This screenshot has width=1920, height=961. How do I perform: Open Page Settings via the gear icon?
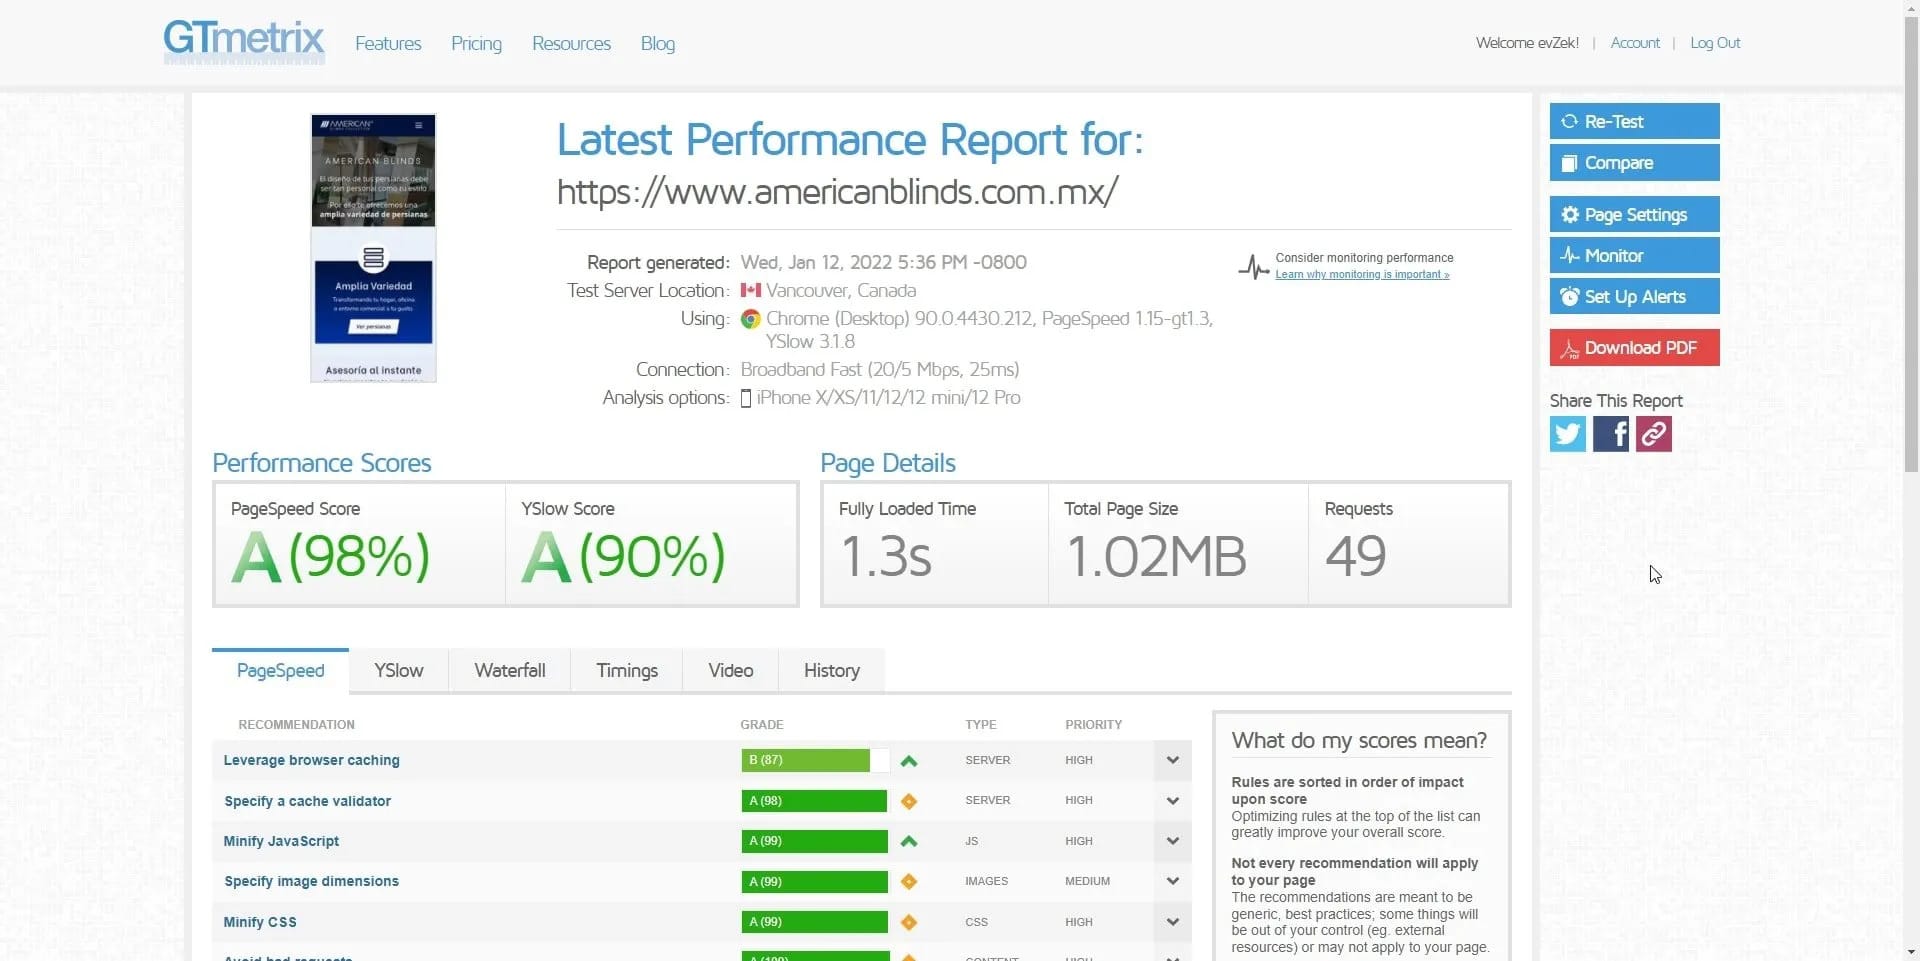pos(1570,214)
